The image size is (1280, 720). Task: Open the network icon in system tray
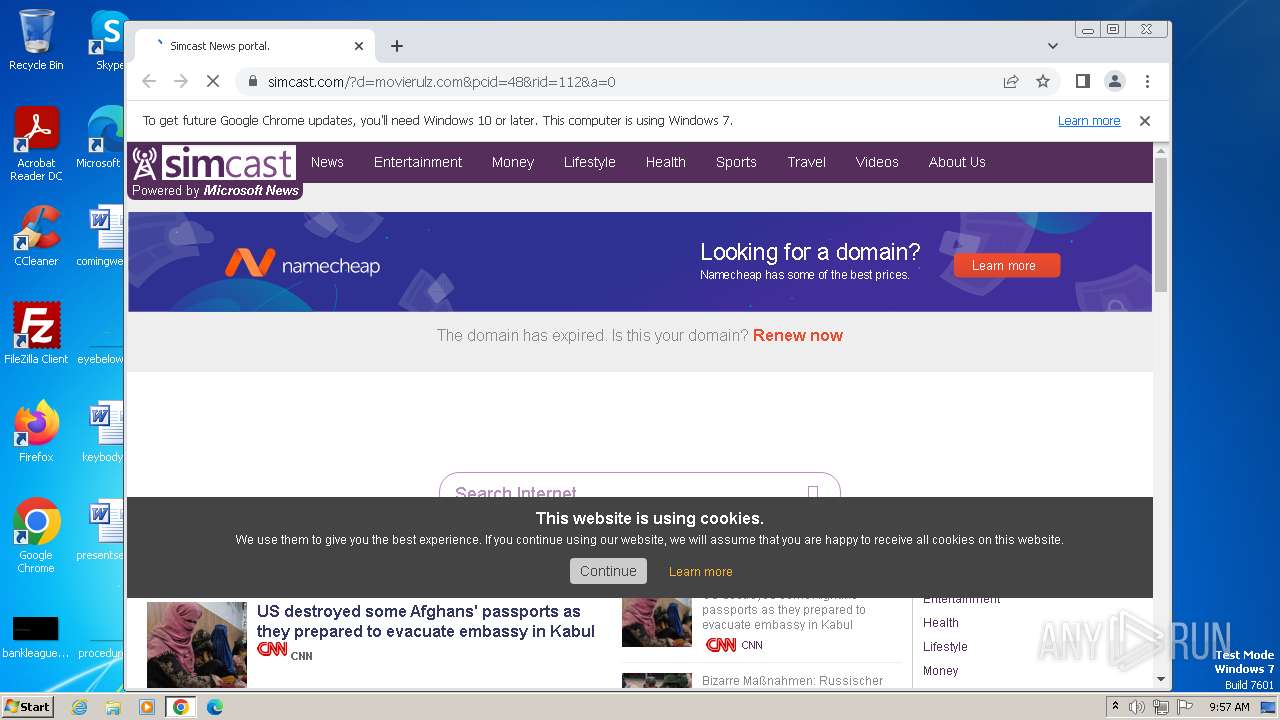(1161, 707)
